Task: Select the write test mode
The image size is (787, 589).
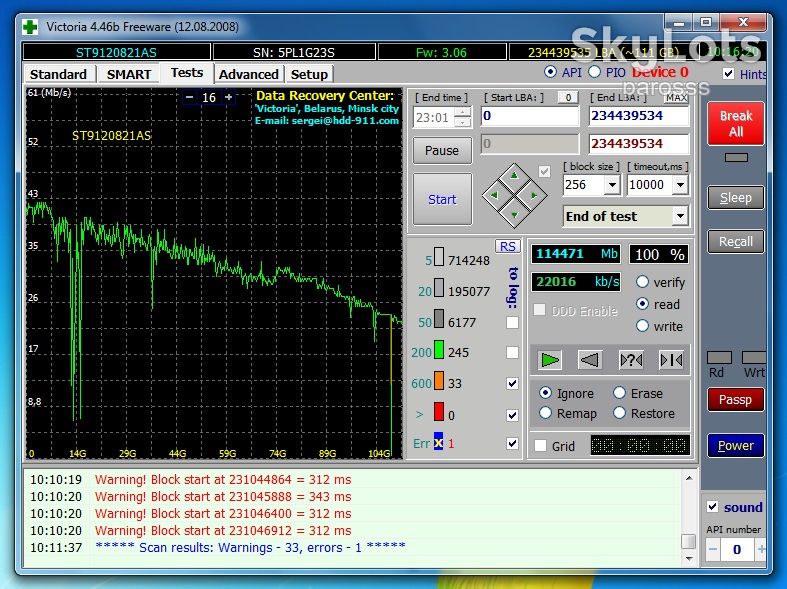Action: coord(642,326)
